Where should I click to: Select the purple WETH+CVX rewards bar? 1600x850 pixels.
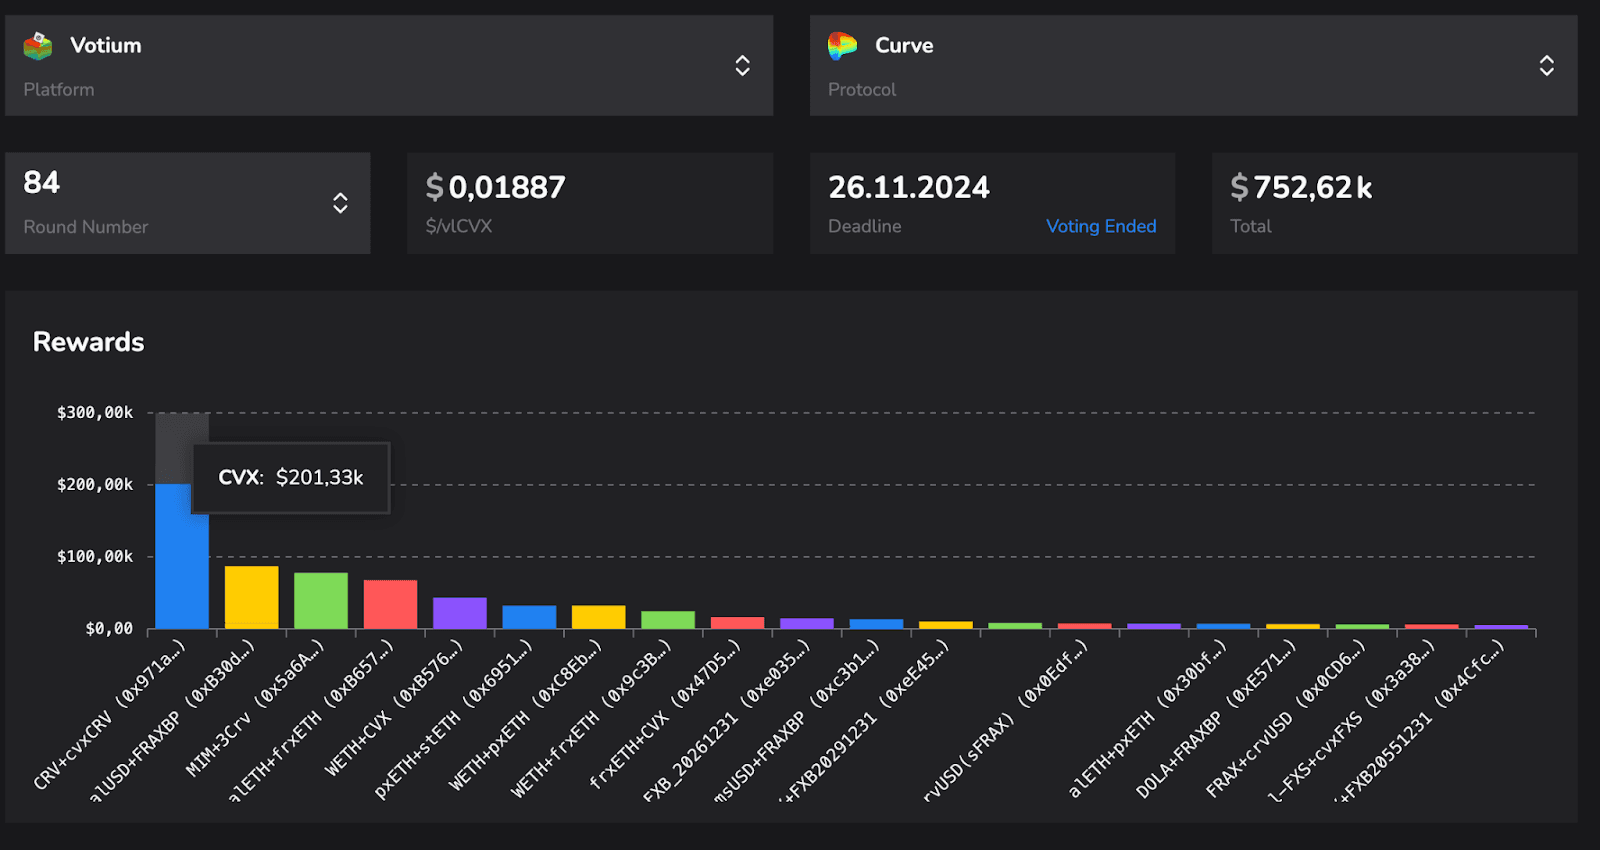click(460, 613)
